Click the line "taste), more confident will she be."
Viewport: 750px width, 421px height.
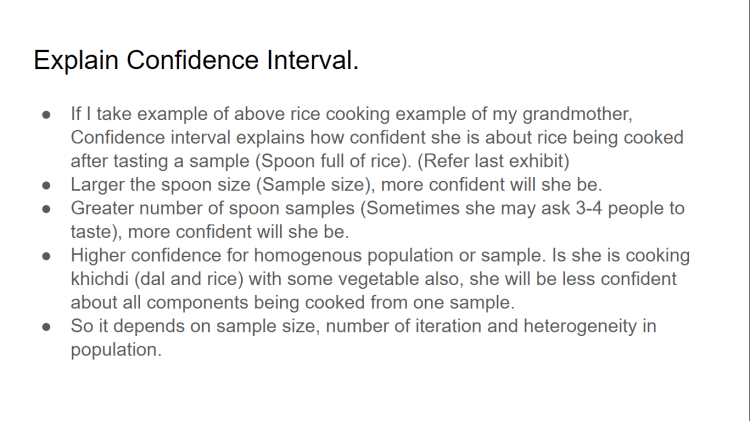[x=208, y=232]
